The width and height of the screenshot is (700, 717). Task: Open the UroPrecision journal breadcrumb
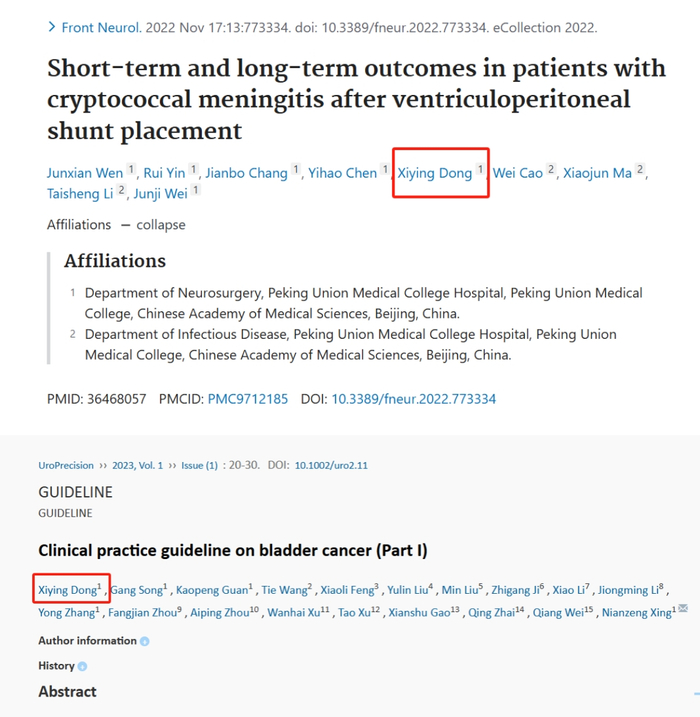tap(66, 466)
